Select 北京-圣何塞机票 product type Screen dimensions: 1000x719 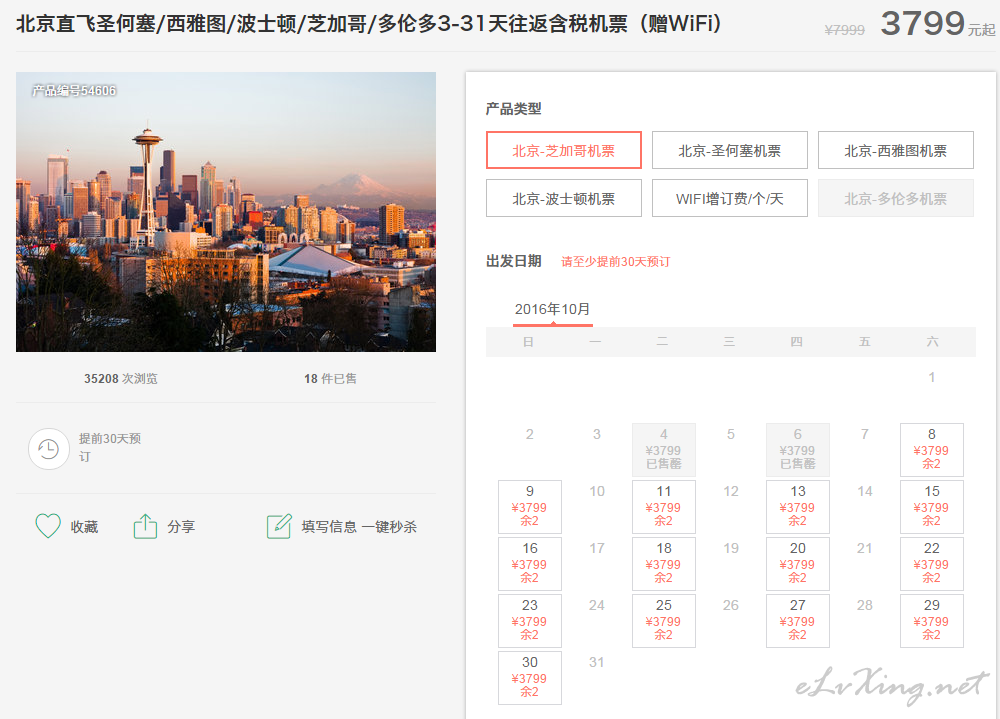click(730, 150)
